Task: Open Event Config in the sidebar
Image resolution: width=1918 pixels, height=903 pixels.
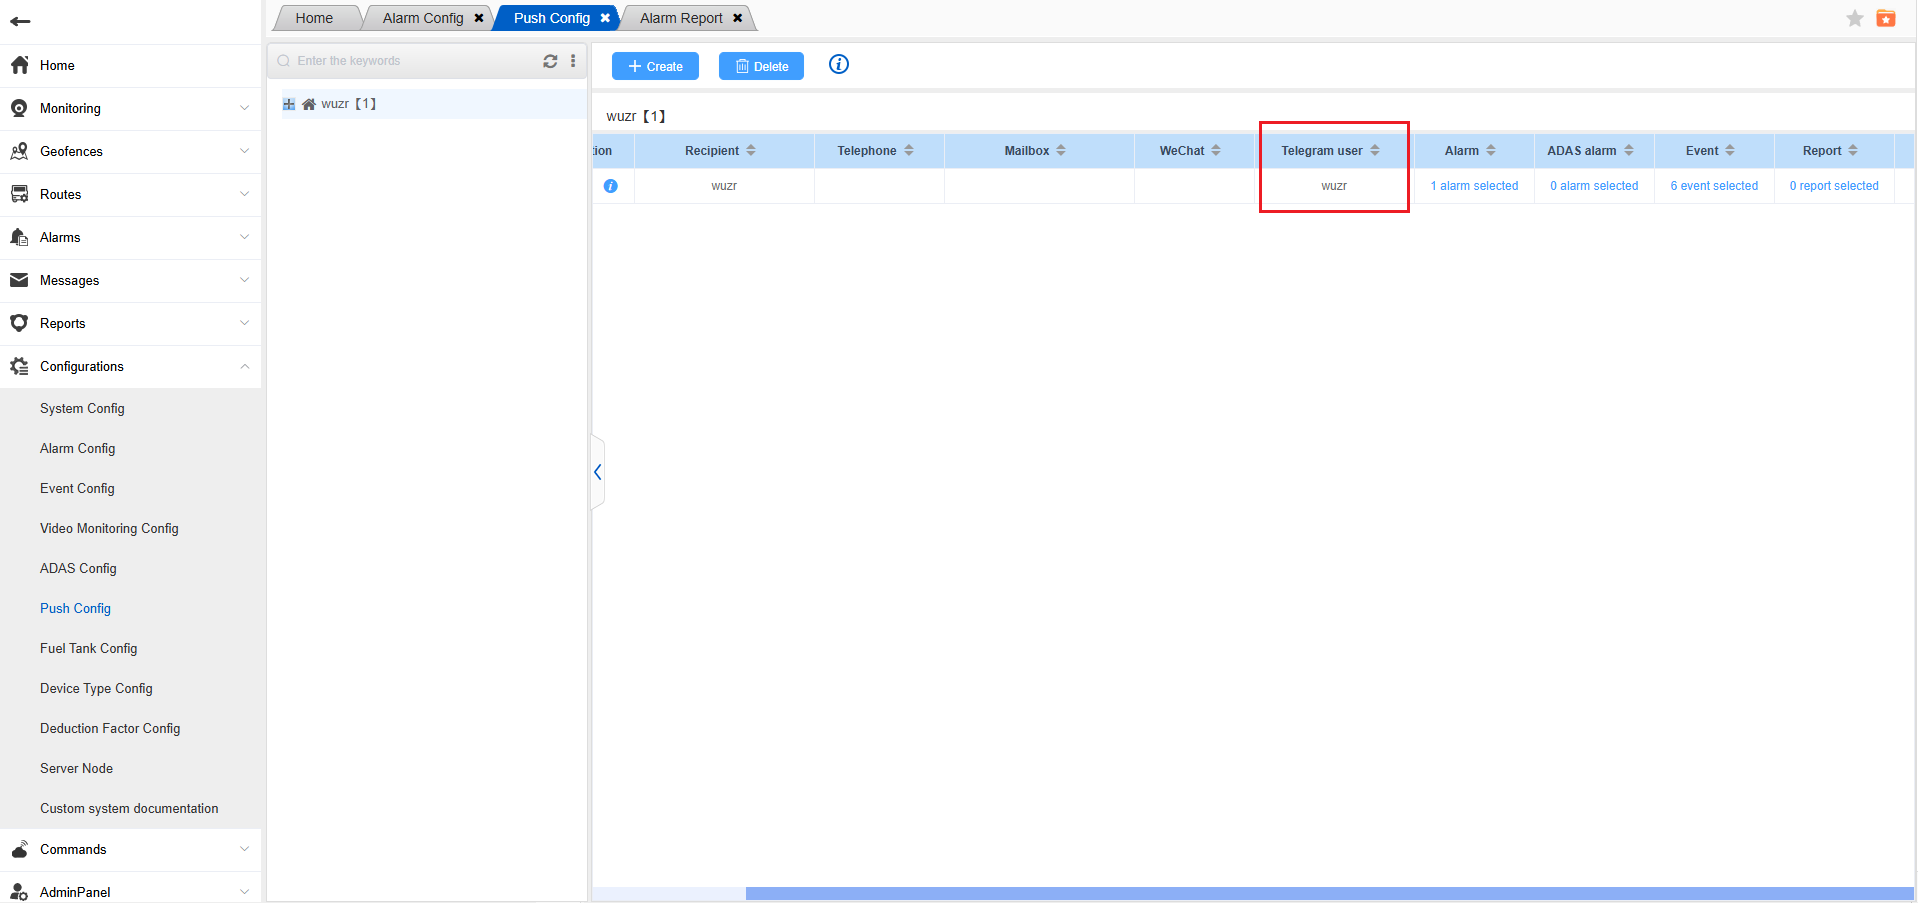Action: (77, 488)
